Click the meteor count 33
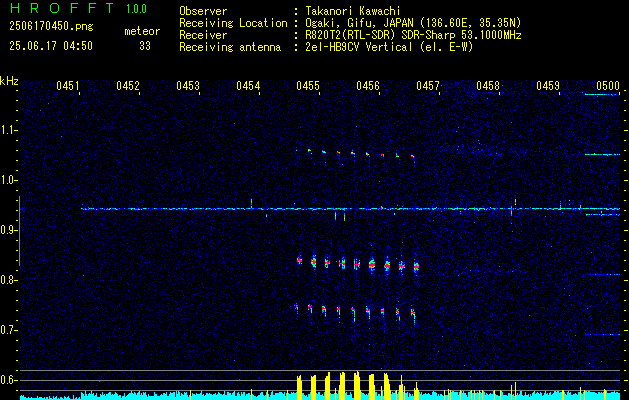 [145, 46]
